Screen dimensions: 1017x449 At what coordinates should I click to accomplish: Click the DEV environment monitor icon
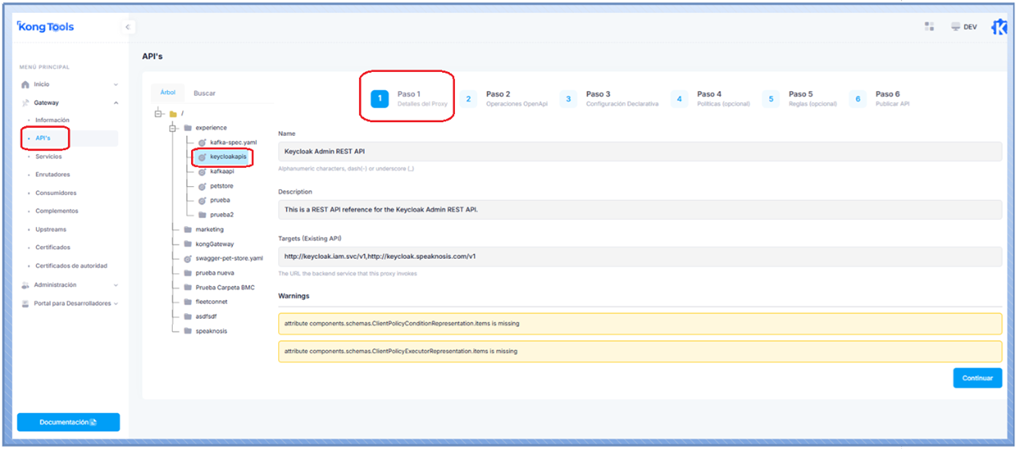coord(955,27)
